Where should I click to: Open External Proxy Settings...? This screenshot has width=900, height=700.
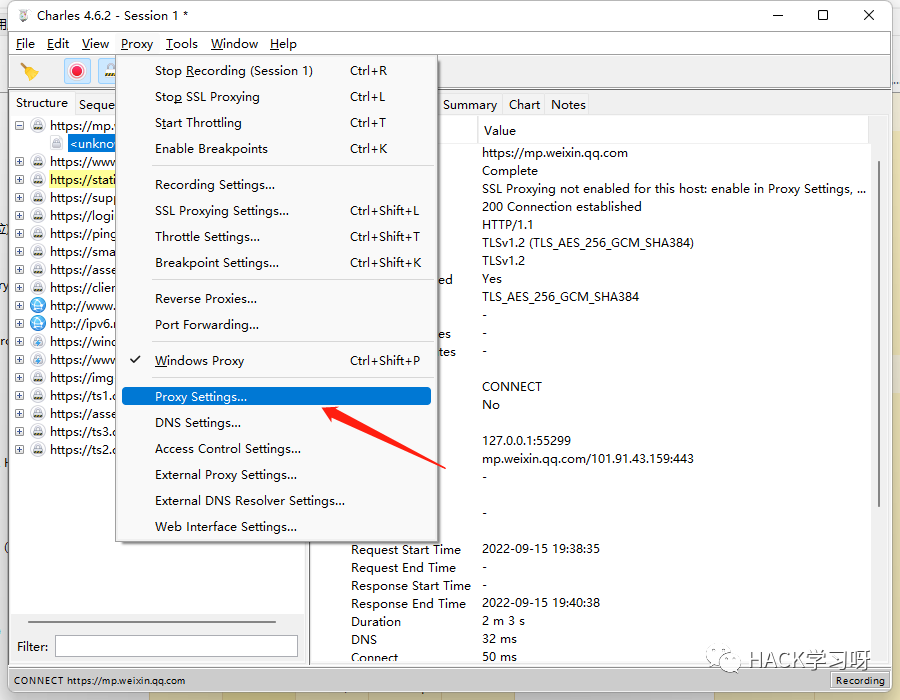pos(276,475)
